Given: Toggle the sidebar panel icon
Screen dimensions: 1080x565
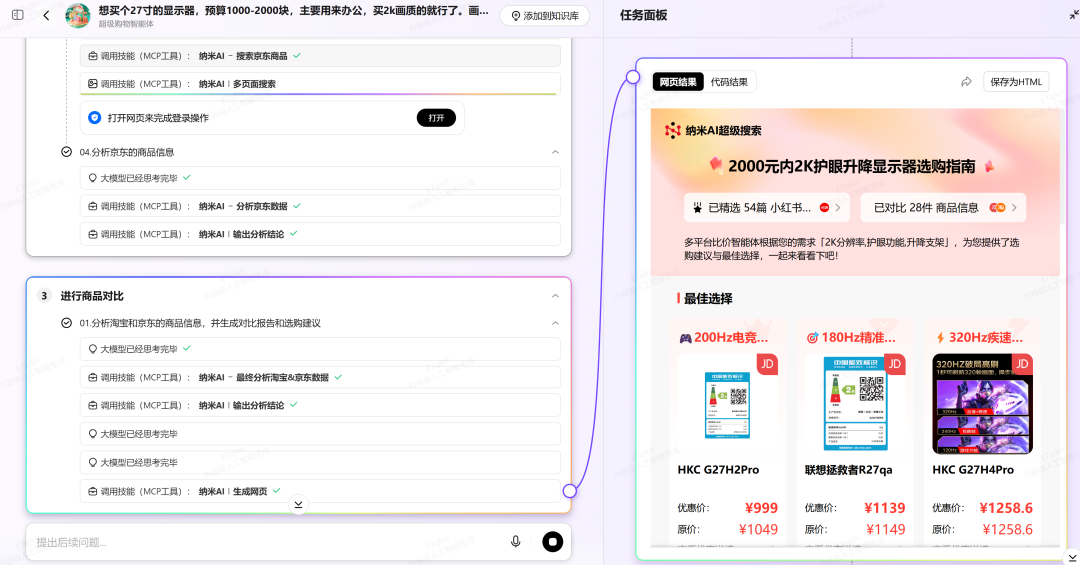Looking at the screenshot, I should click(x=17, y=15).
